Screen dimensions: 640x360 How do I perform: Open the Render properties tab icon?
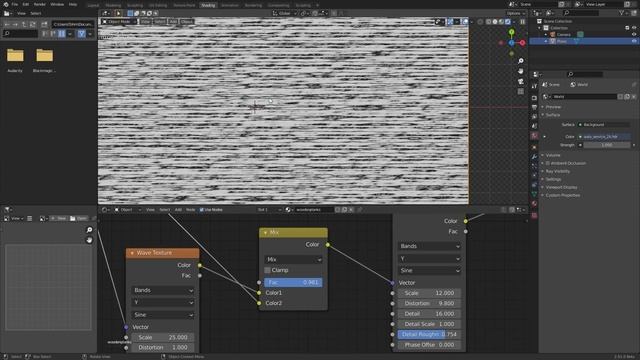(534, 98)
